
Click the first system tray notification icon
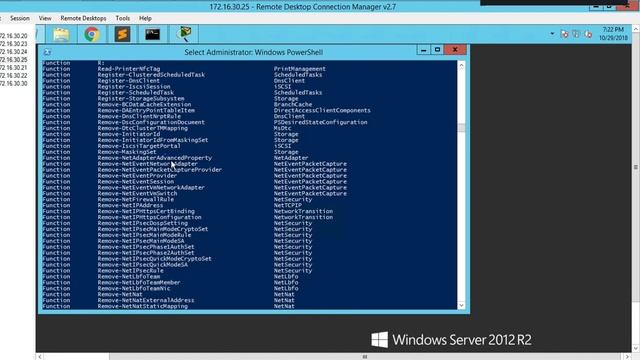click(x=564, y=34)
